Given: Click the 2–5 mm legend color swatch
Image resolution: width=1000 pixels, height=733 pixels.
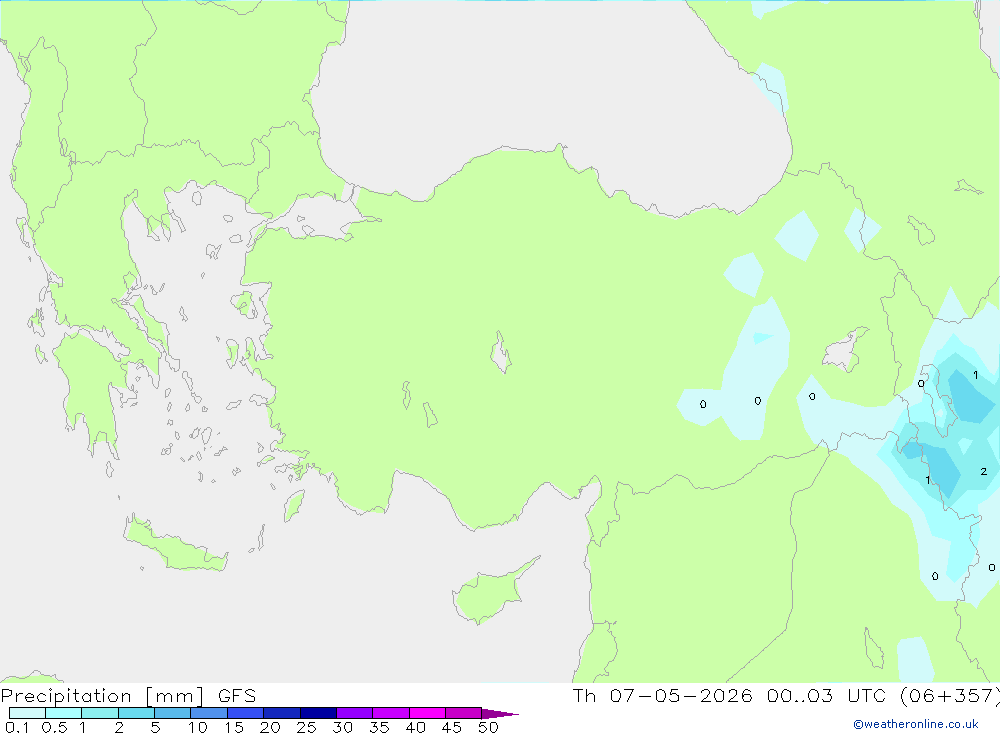Looking at the screenshot, I should 136,713.
